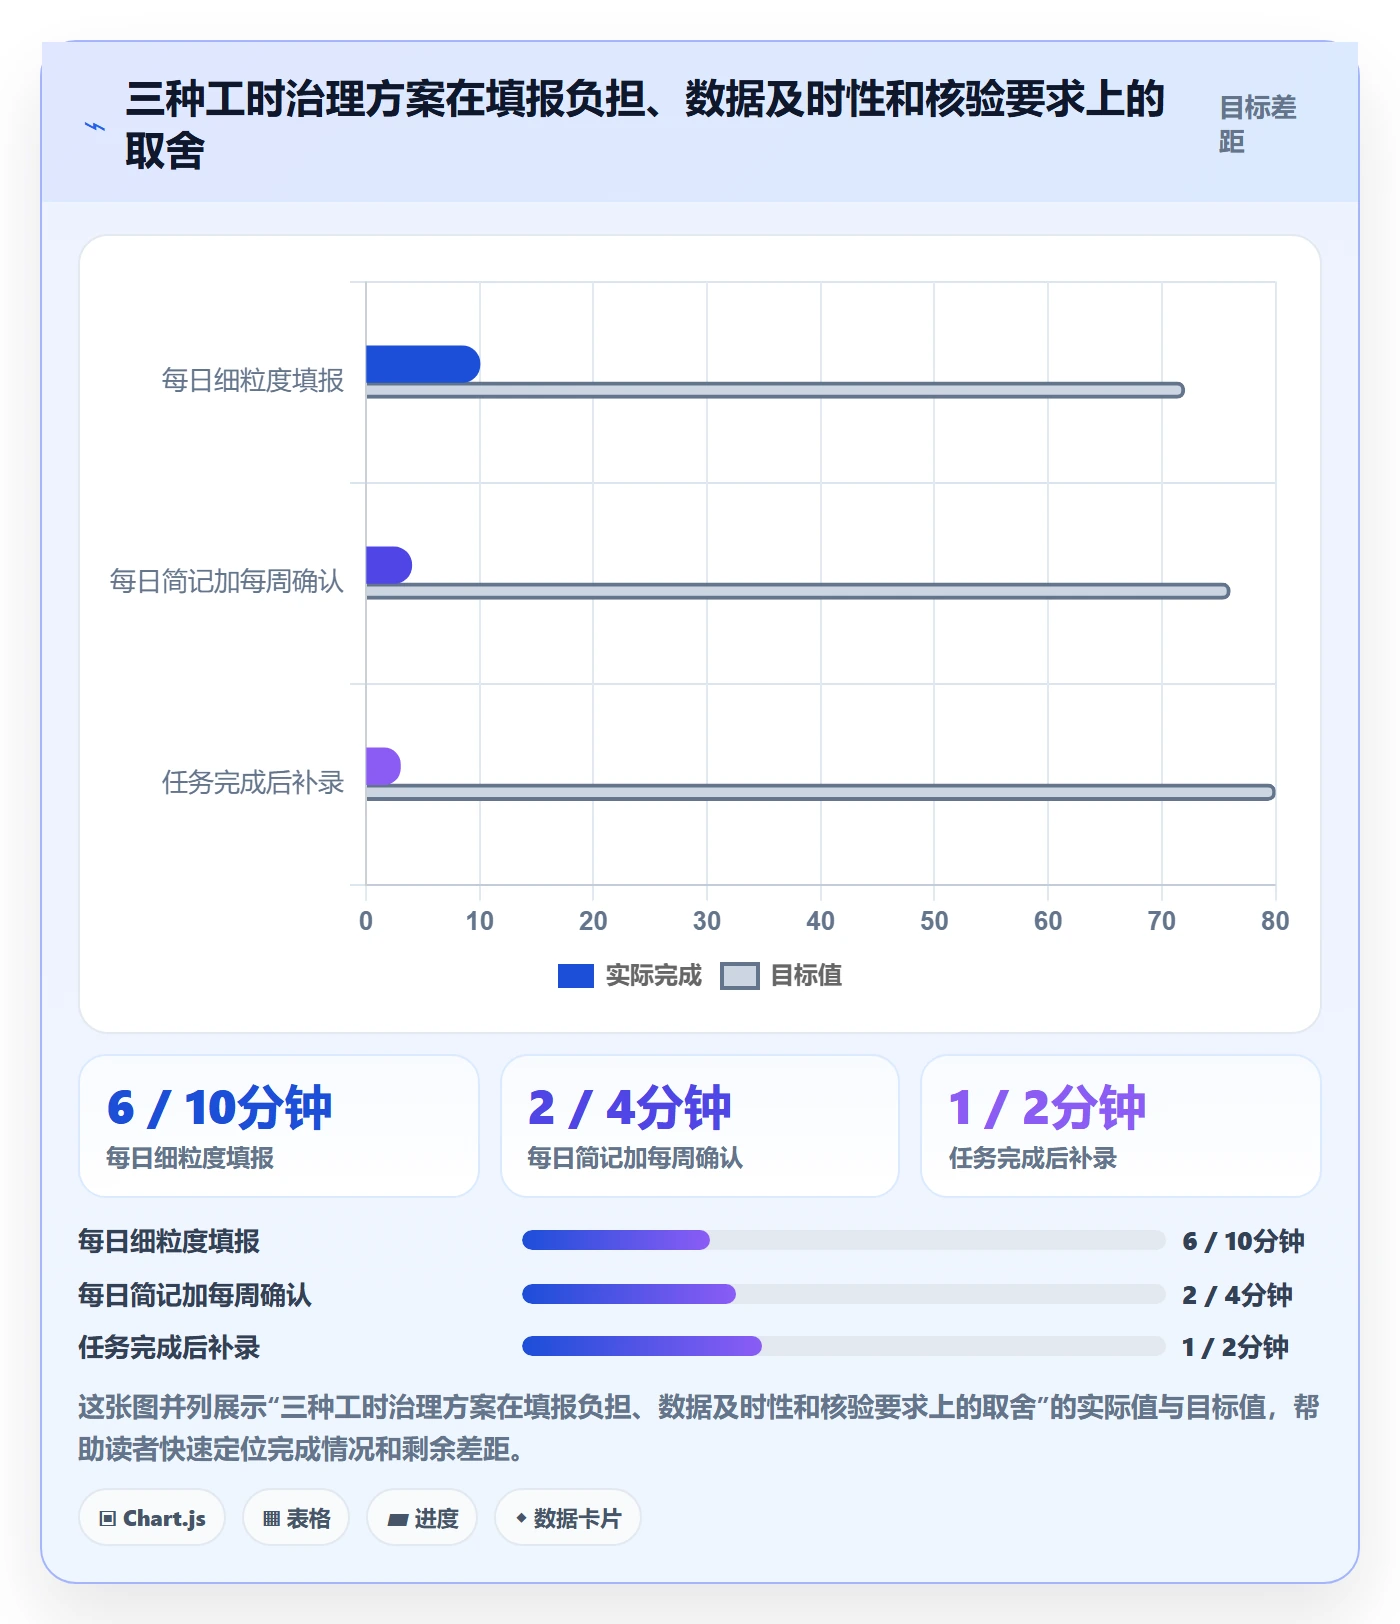The width and height of the screenshot is (1400, 1624).
Task: Click the gray target bar for 每日细粒度填报
Action: click(775, 390)
